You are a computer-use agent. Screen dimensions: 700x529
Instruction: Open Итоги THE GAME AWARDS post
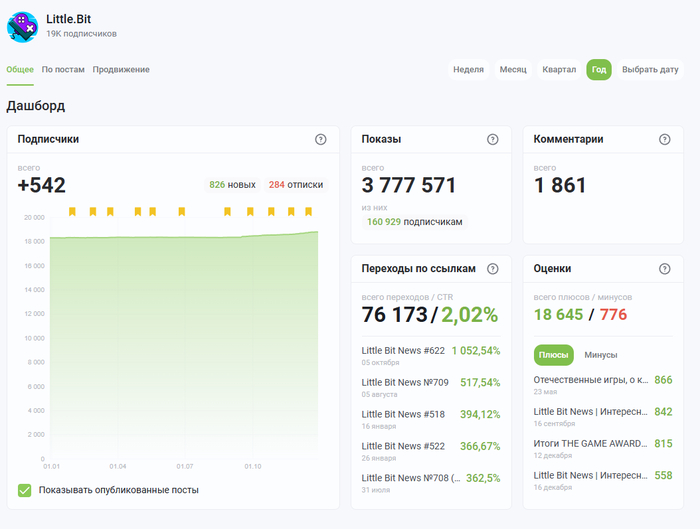[x=590, y=443]
